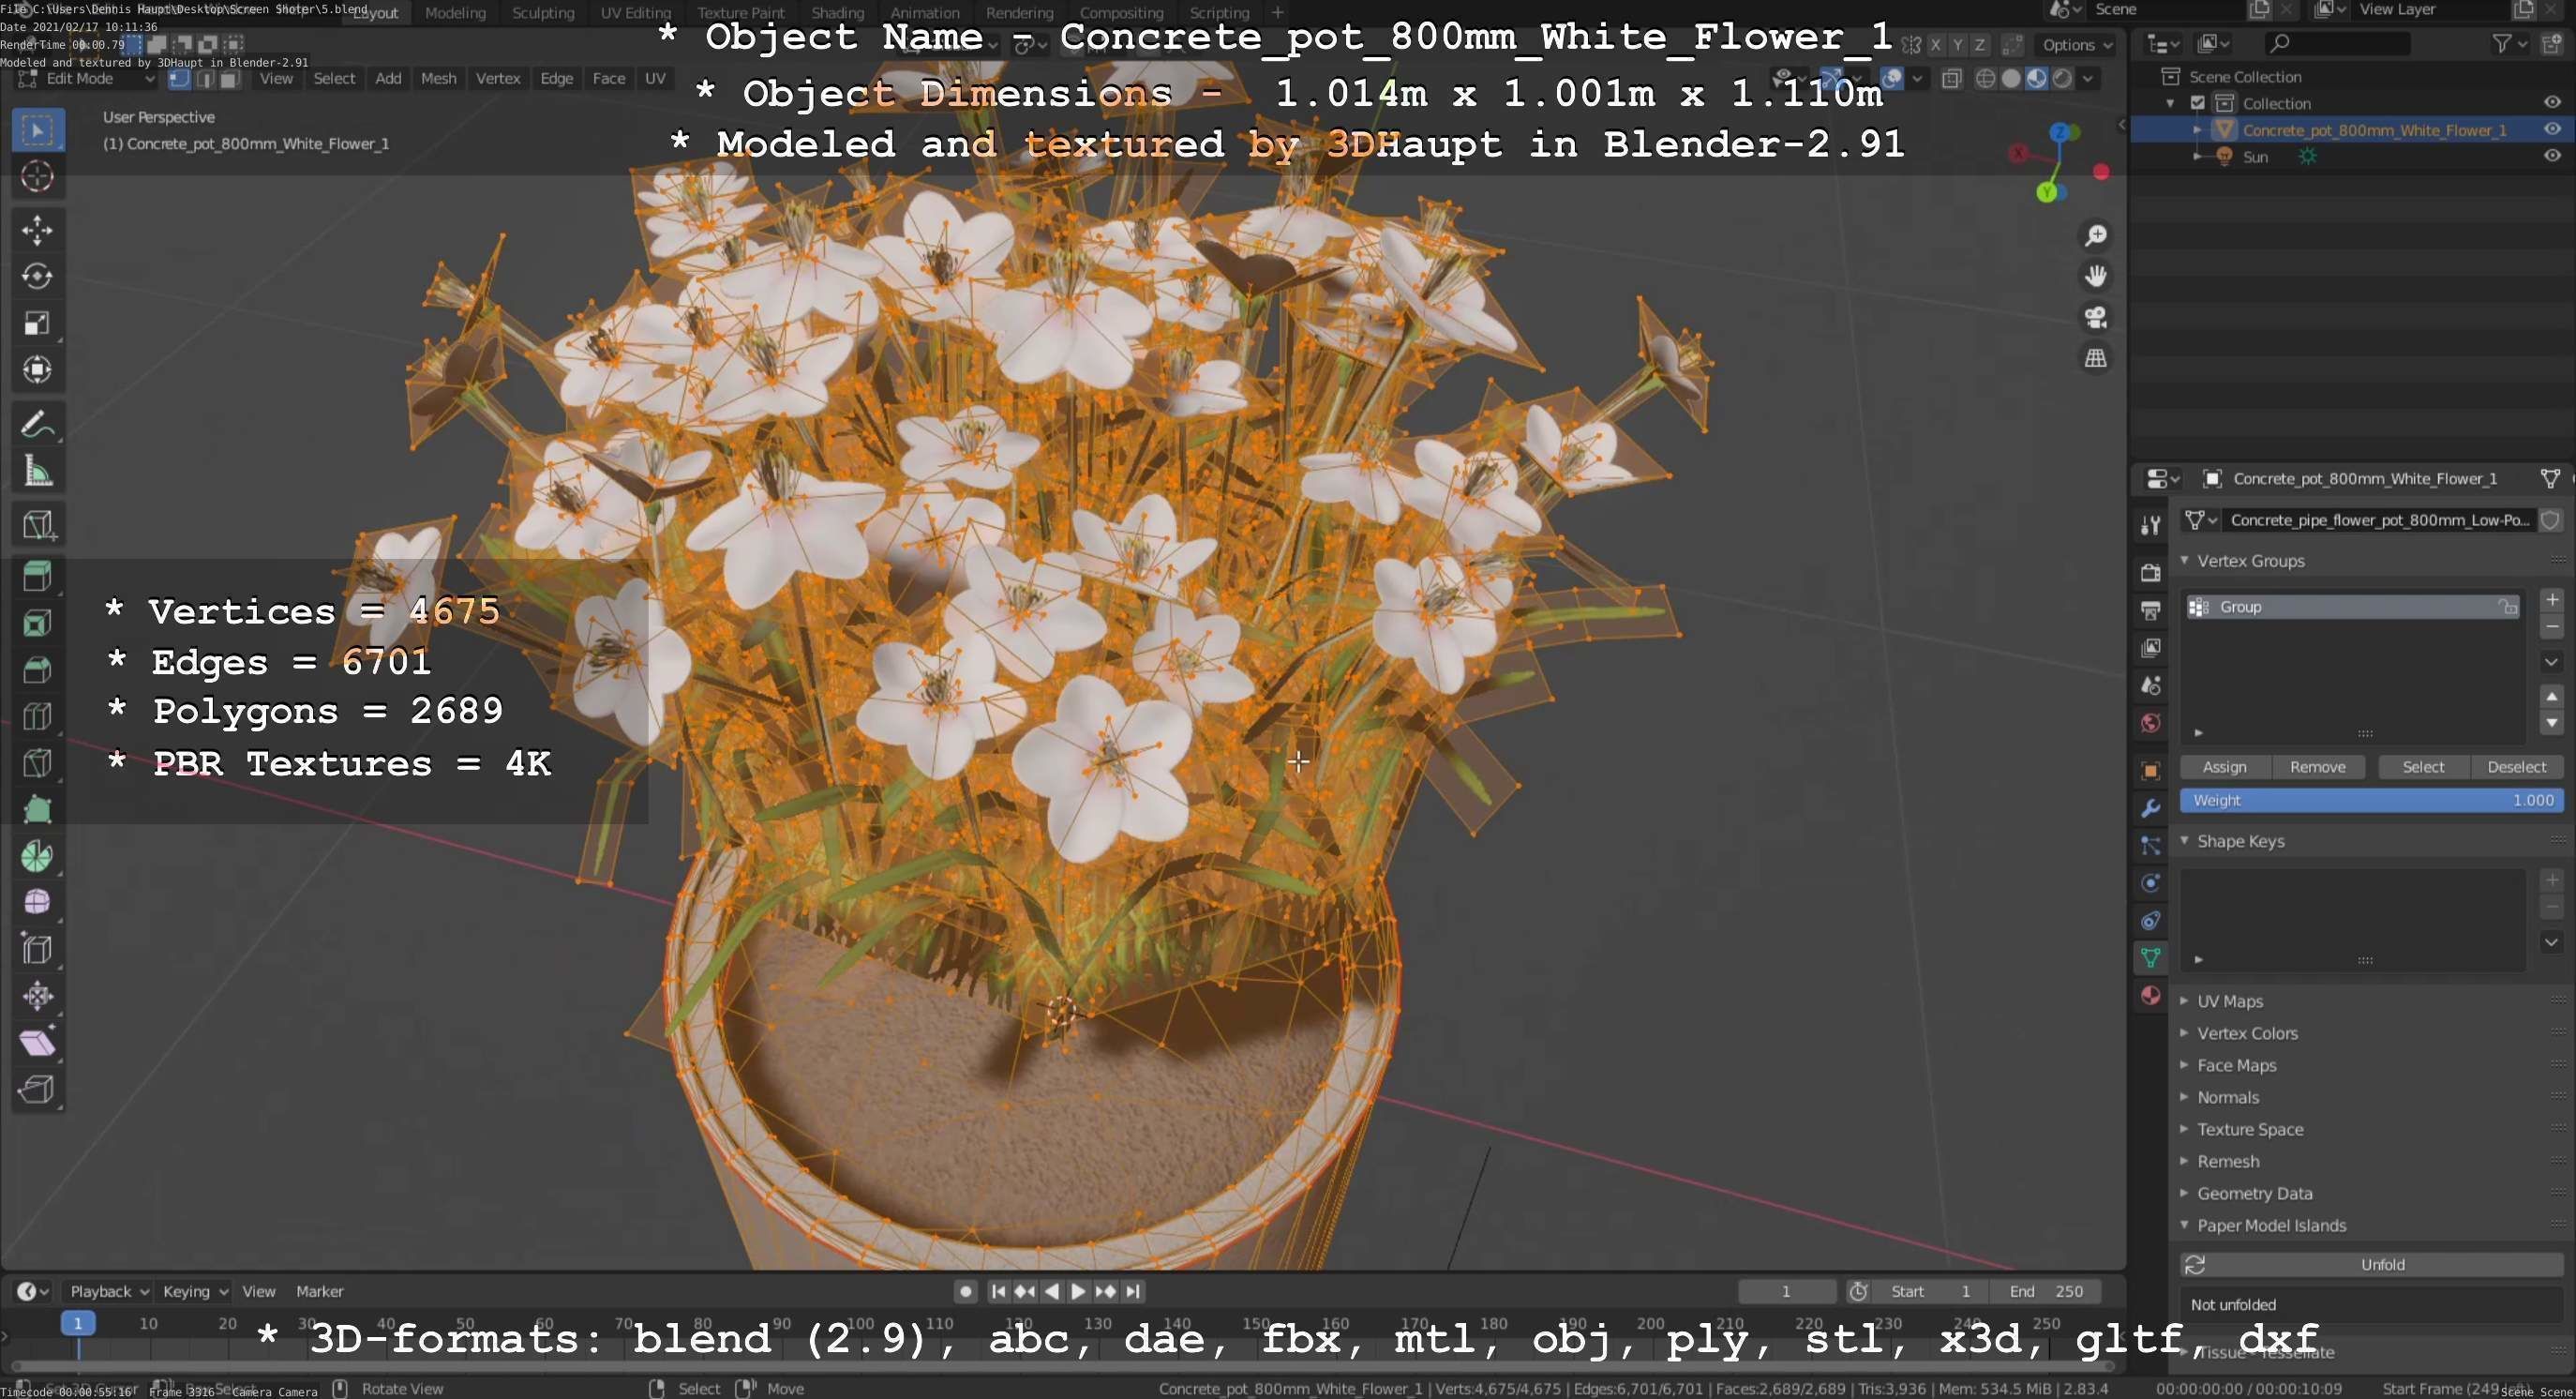Select the Knife tool
This screenshot has height=1399, width=2576.
tap(37, 763)
